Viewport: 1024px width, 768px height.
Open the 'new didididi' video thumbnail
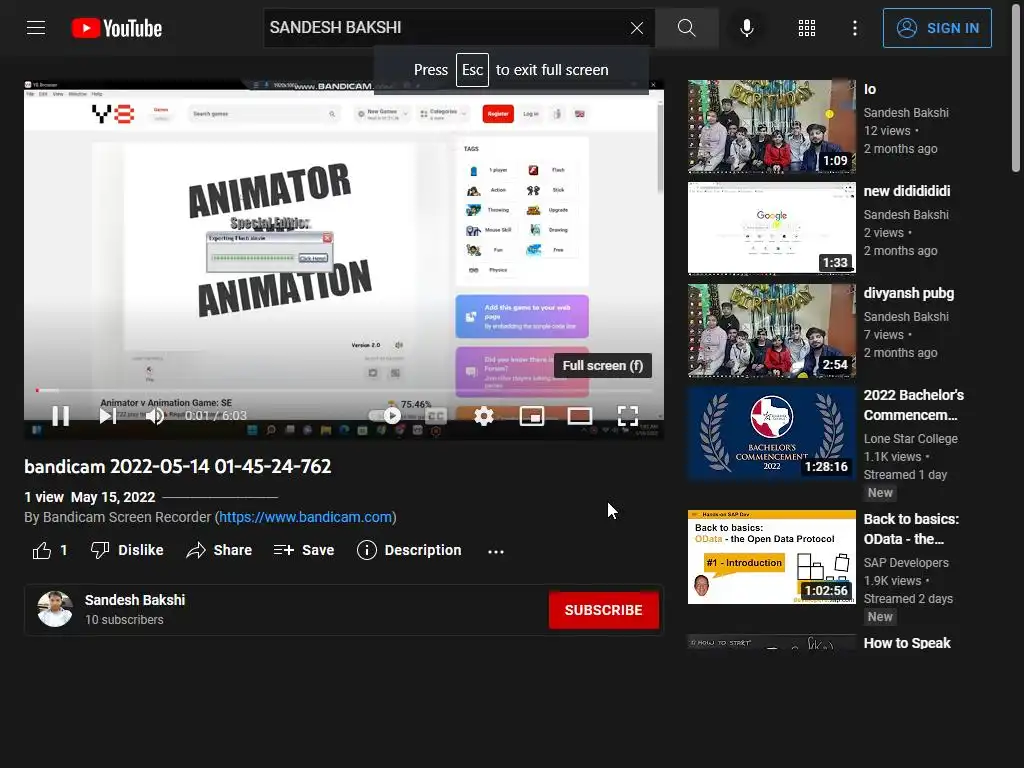coord(771,228)
